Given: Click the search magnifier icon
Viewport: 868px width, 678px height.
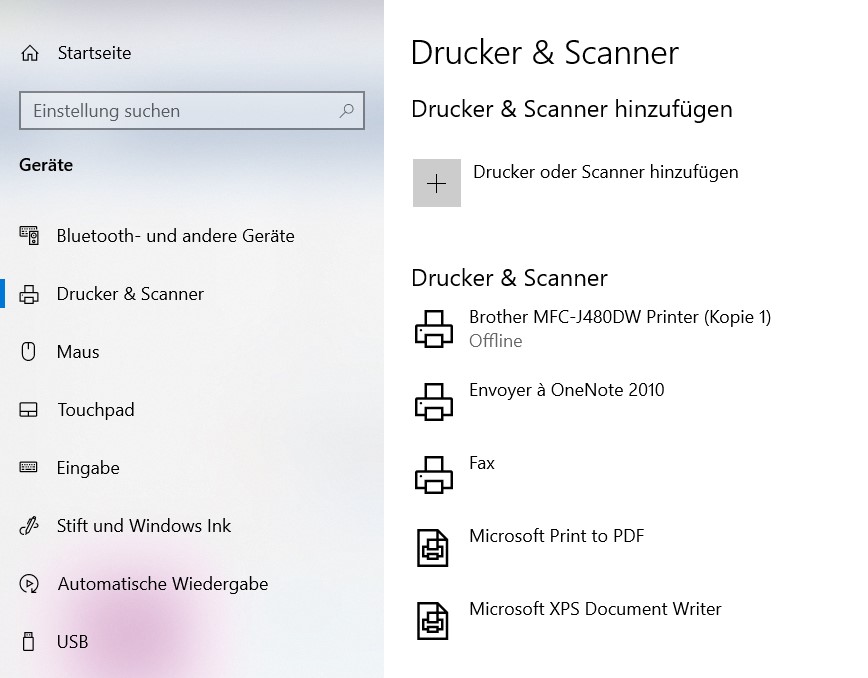Looking at the screenshot, I should click(x=345, y=111).
